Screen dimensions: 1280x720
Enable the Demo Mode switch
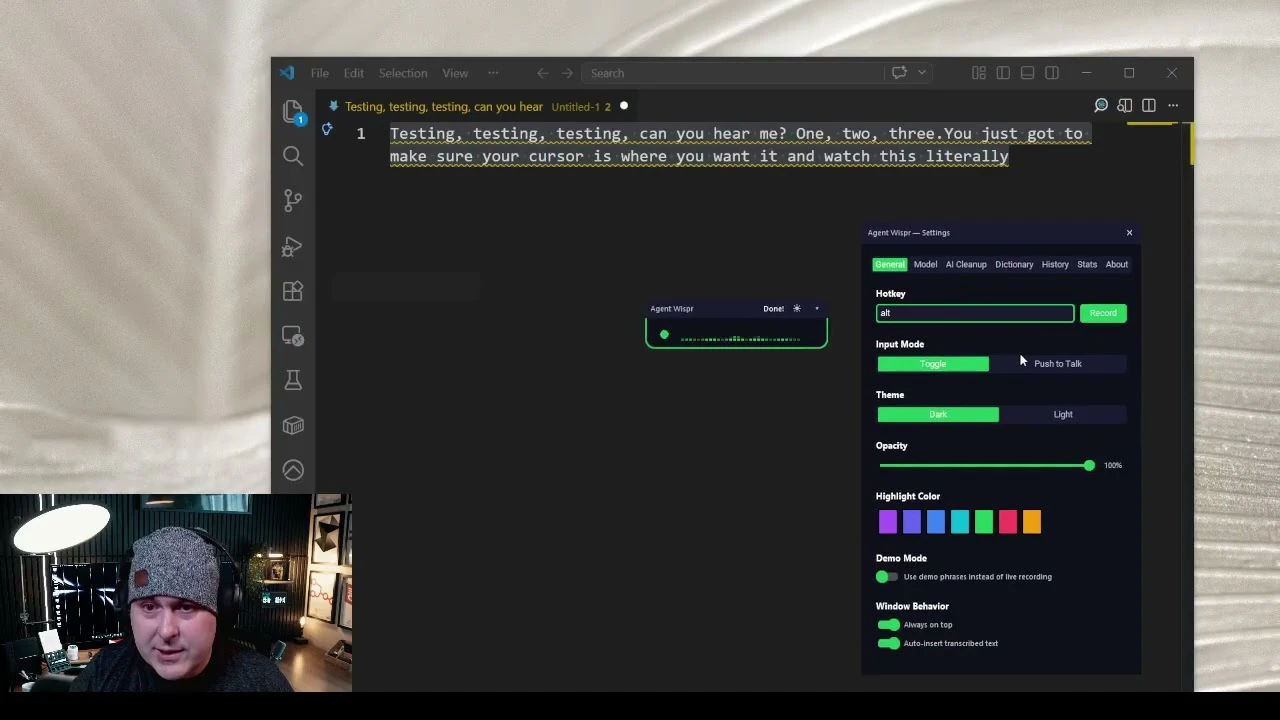tap(887, 577)
